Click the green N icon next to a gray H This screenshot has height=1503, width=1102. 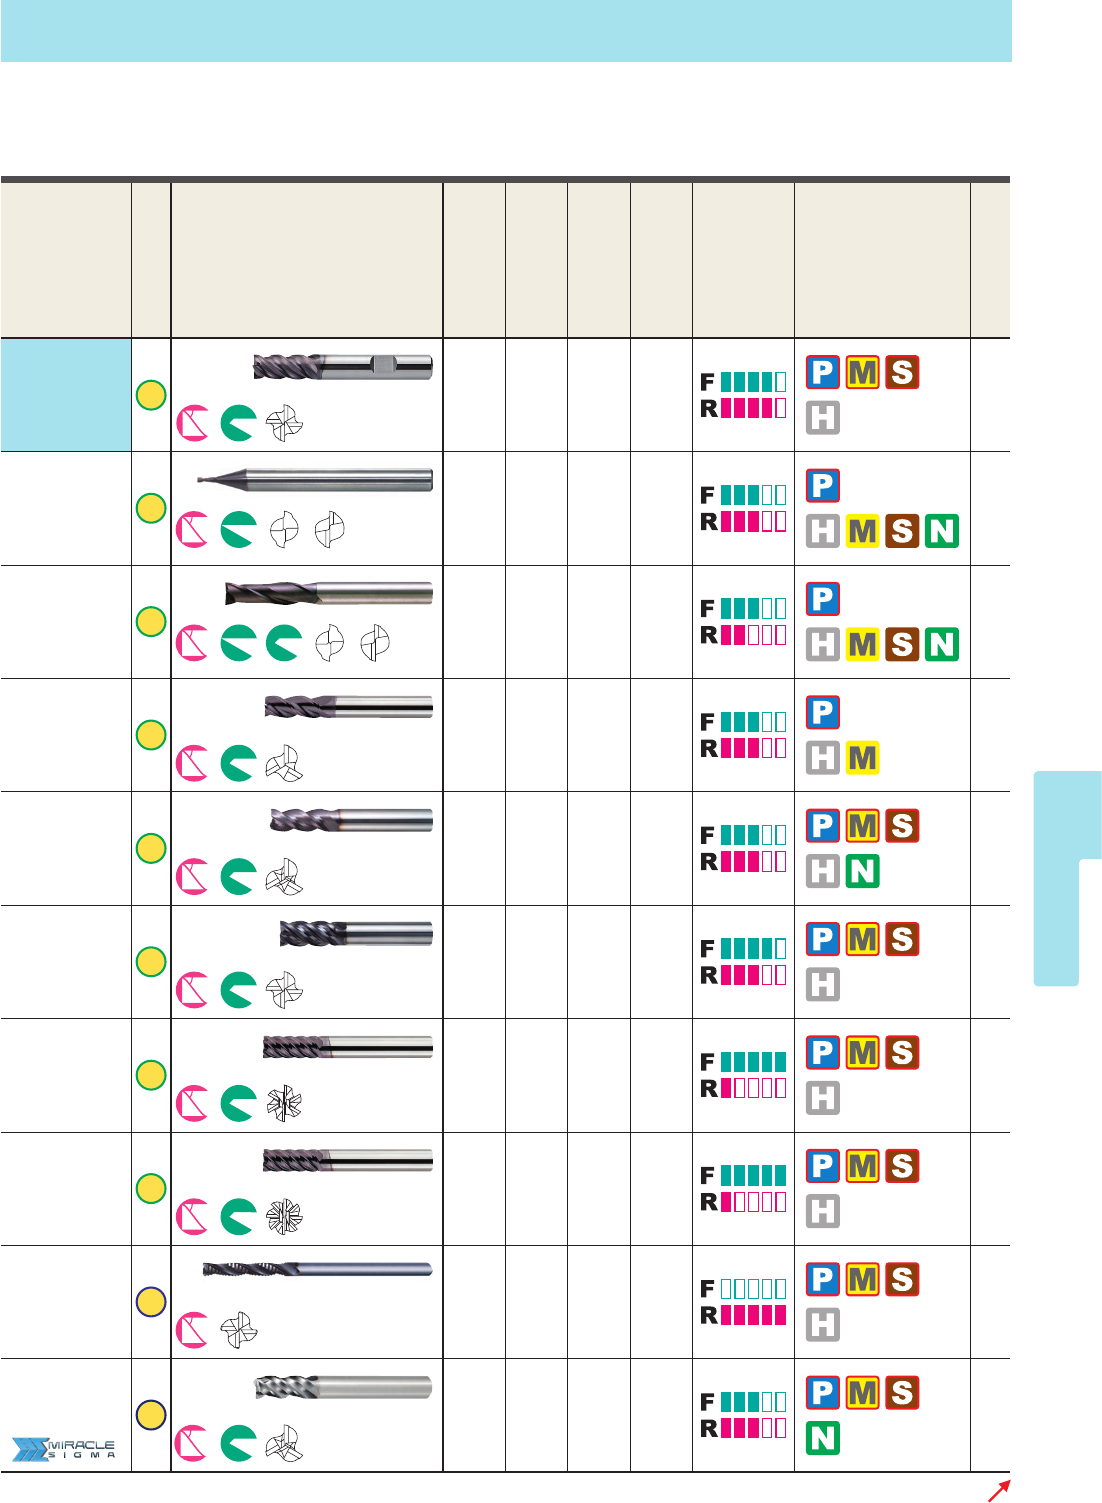[x=863, y=871]
